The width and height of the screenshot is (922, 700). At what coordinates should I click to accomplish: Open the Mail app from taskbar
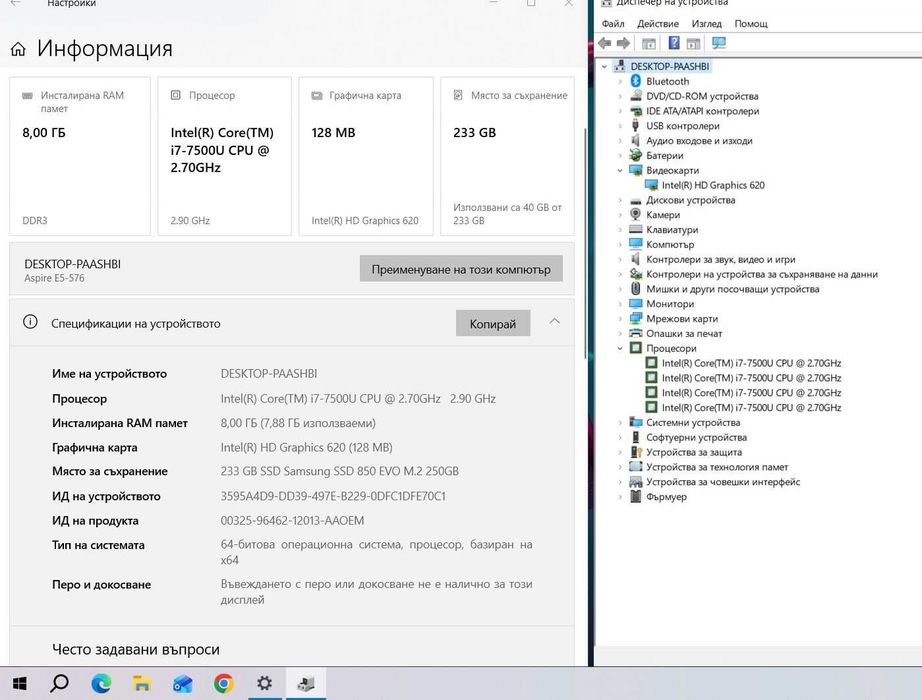click(x=183, y=684)
